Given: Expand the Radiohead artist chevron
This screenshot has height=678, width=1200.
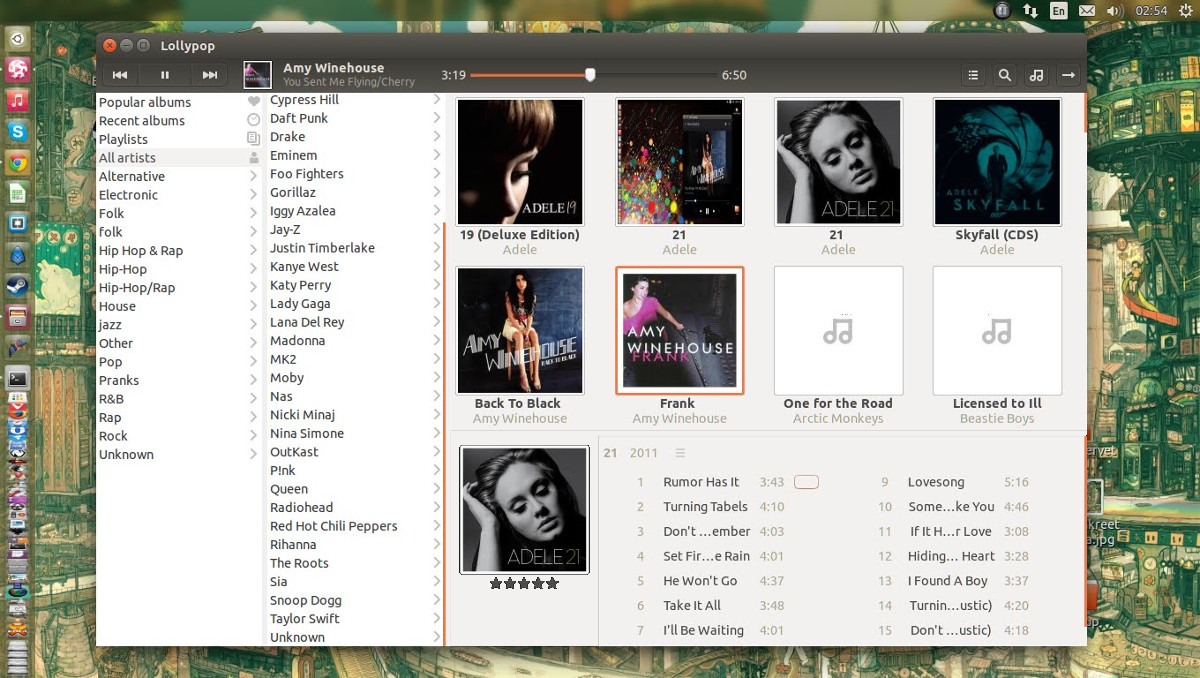Looking at the screenshot, I should (436, 508).
